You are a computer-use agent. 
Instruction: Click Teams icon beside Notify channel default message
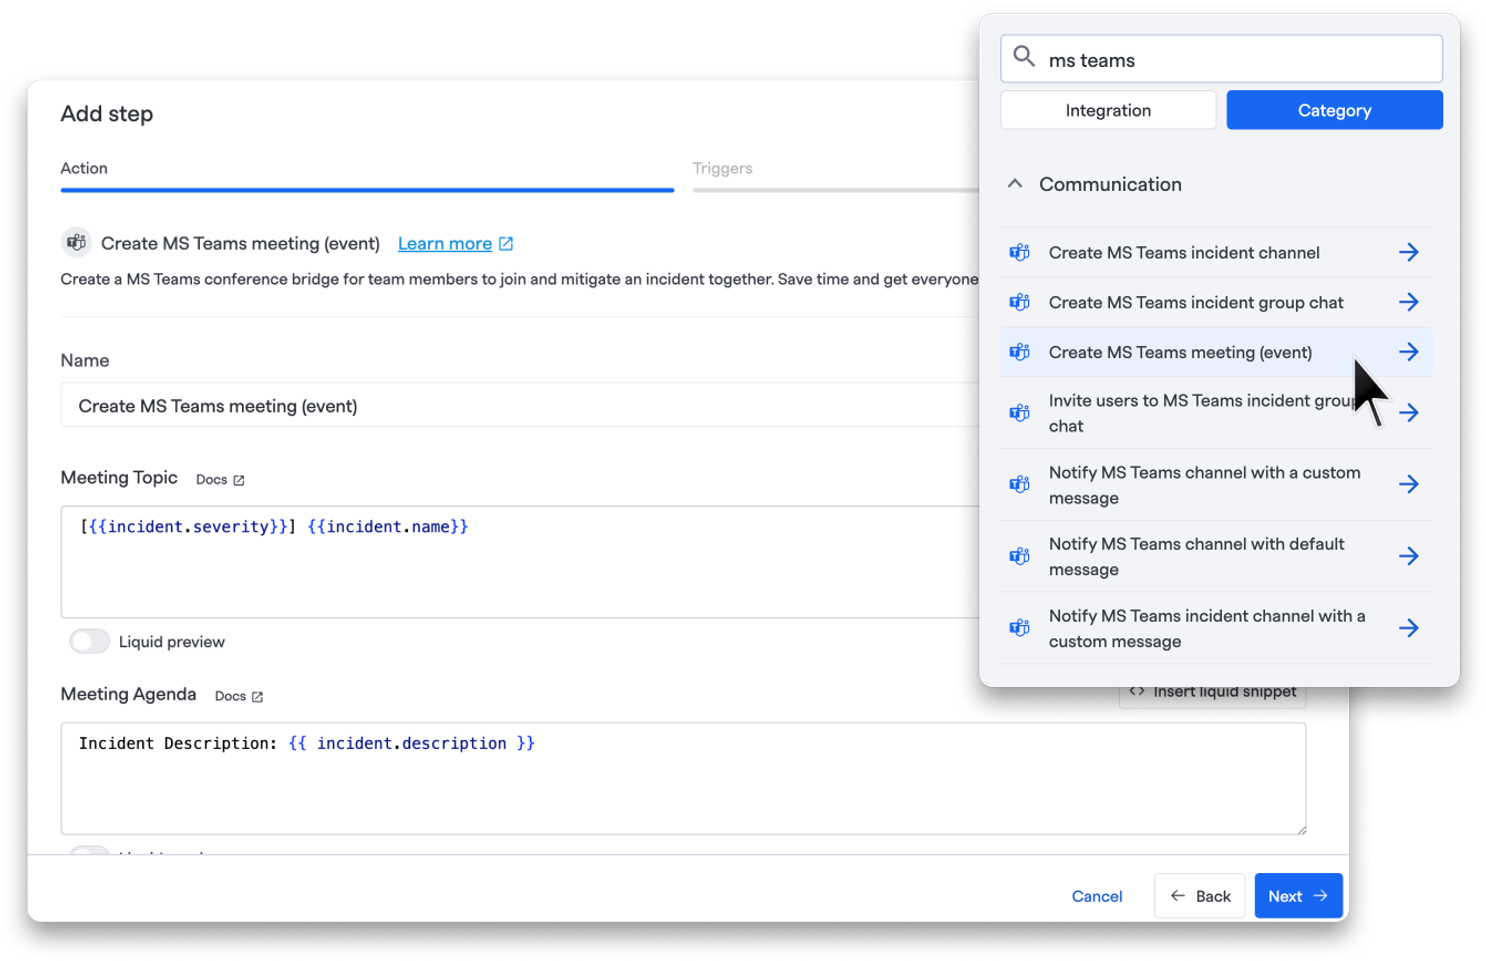(1019, 556)
